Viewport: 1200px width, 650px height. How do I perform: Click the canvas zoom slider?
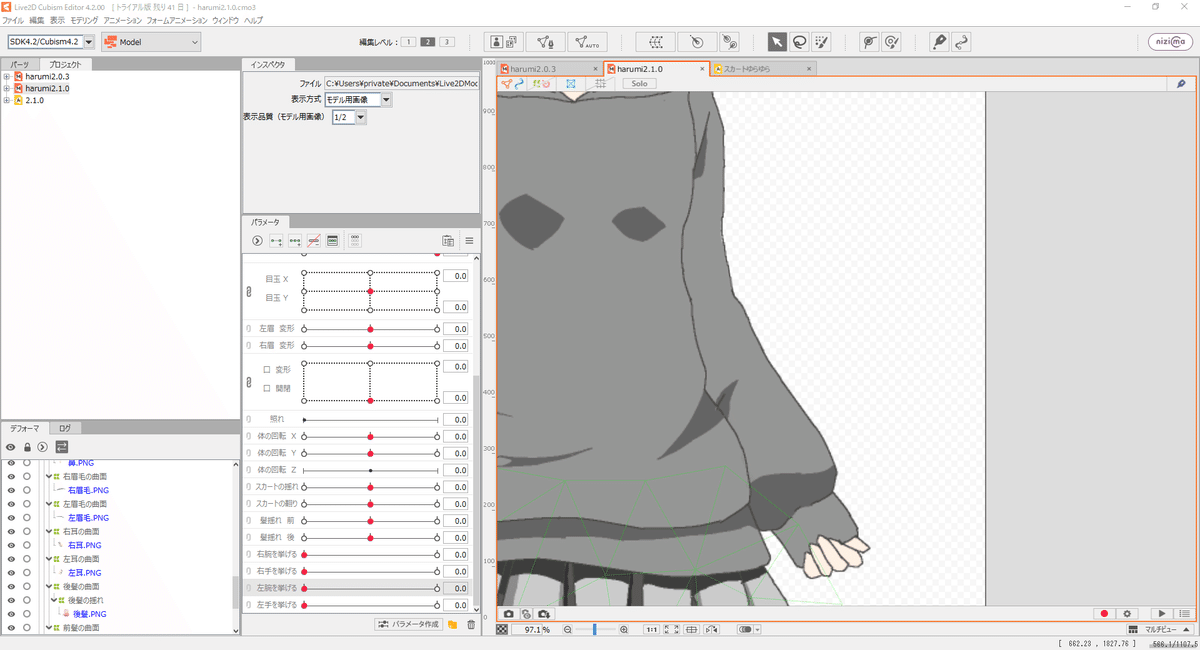[x=595, y=630]
